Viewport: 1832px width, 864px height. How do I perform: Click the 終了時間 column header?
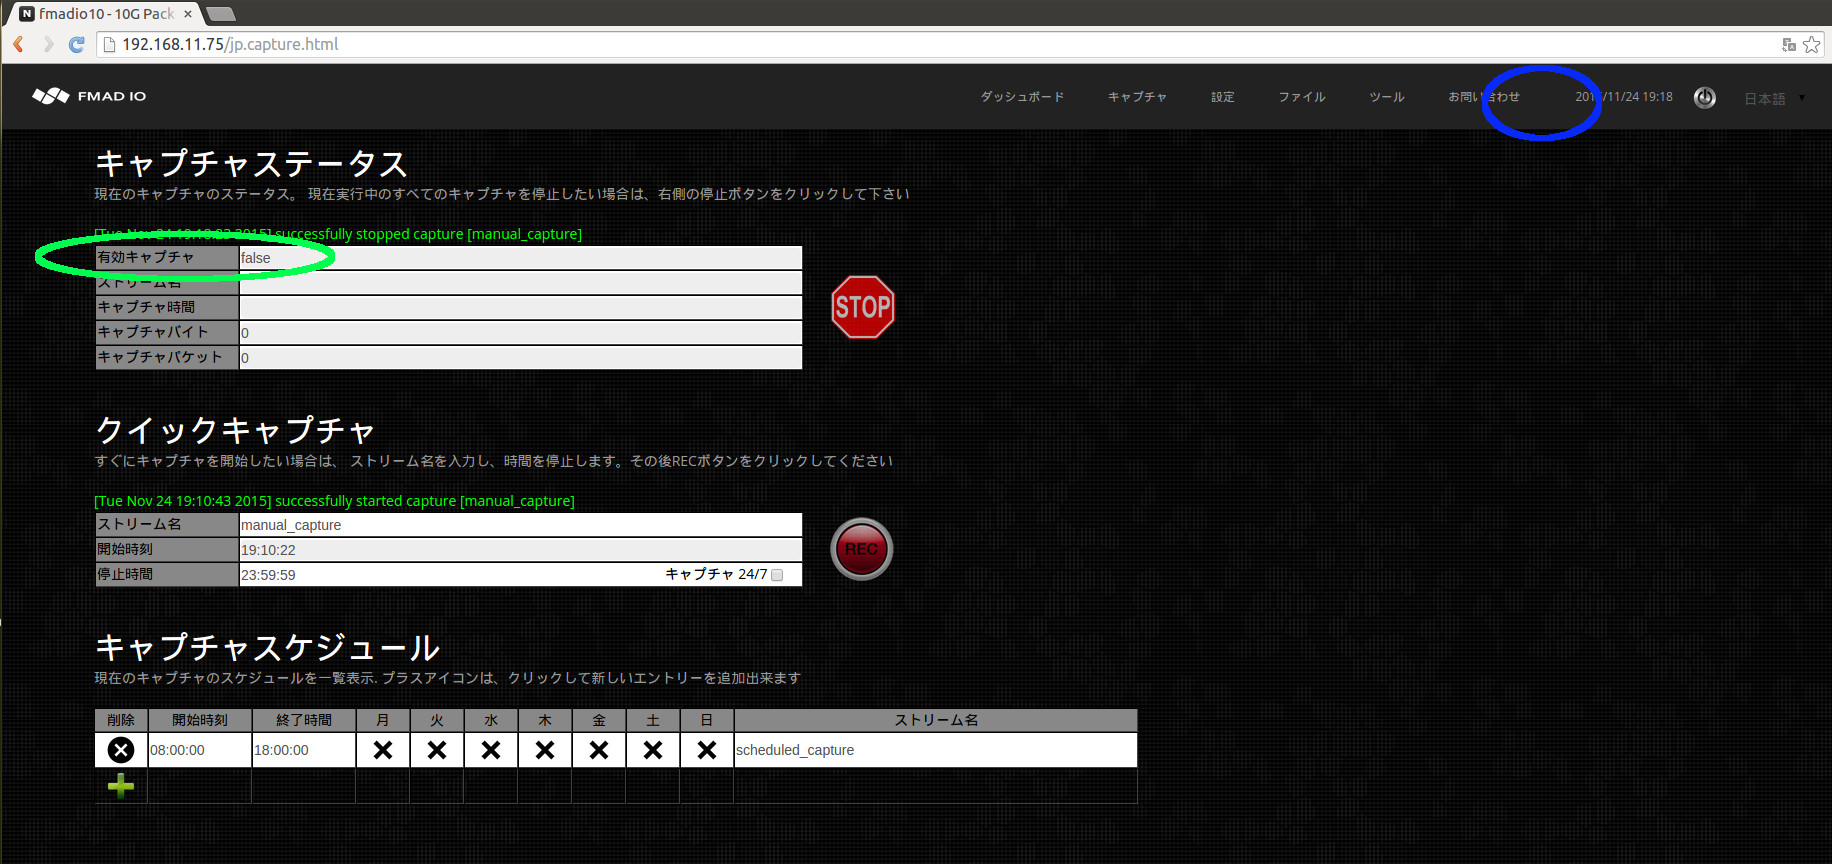click(304, 720)
